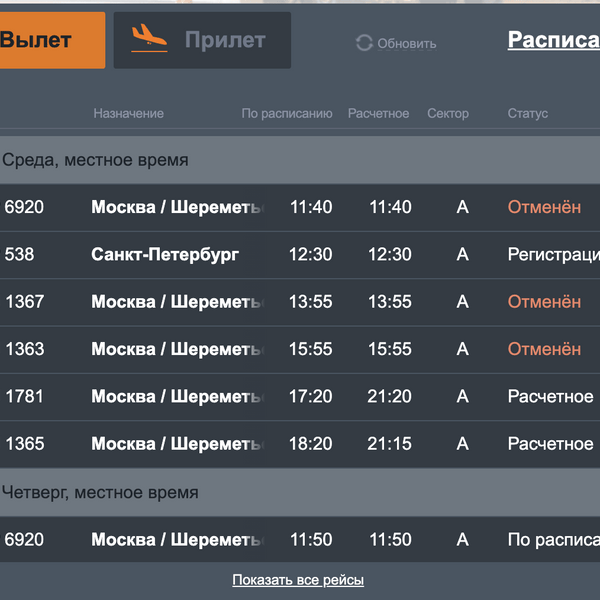The height and width of the screenshot is (600, 600).
Task: Open the Расписание schedule link
Action: (553, 40)
